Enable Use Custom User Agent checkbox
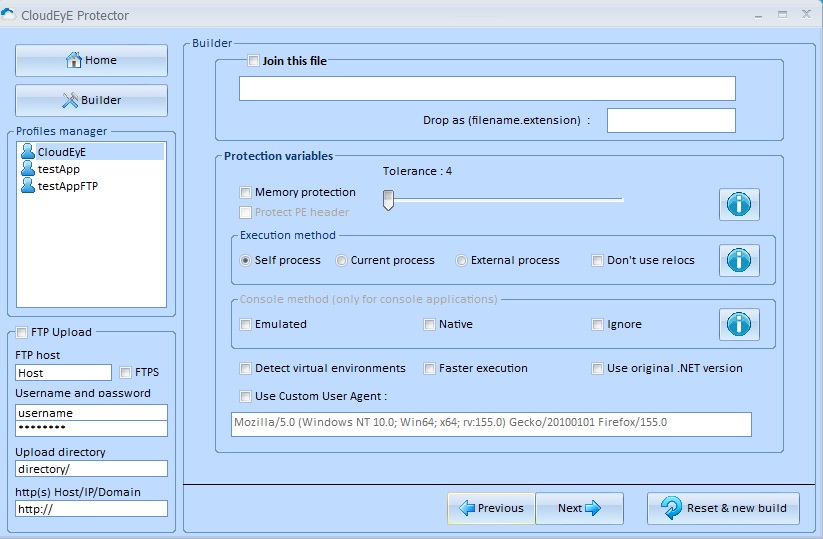 click(x=245, y=396)
